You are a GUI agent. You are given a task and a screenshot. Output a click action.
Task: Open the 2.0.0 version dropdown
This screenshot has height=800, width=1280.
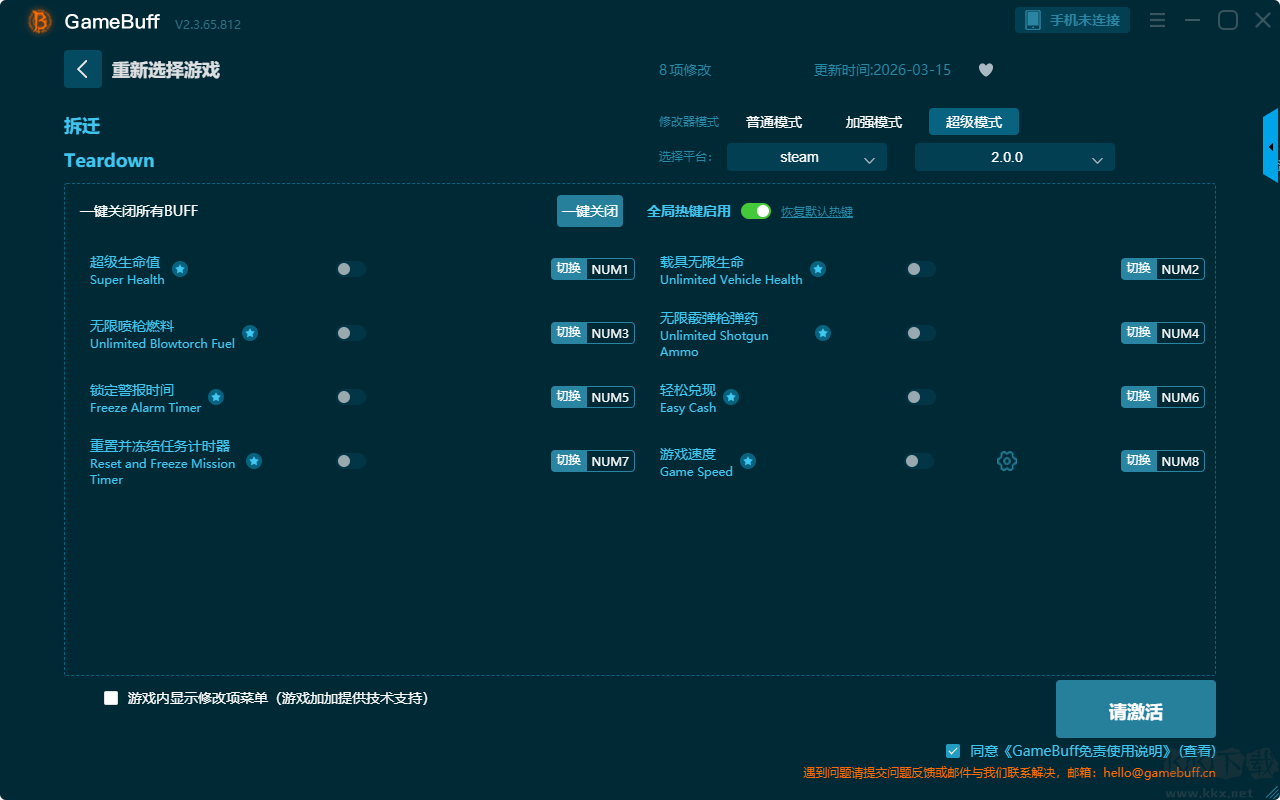tap(1015, 157)
